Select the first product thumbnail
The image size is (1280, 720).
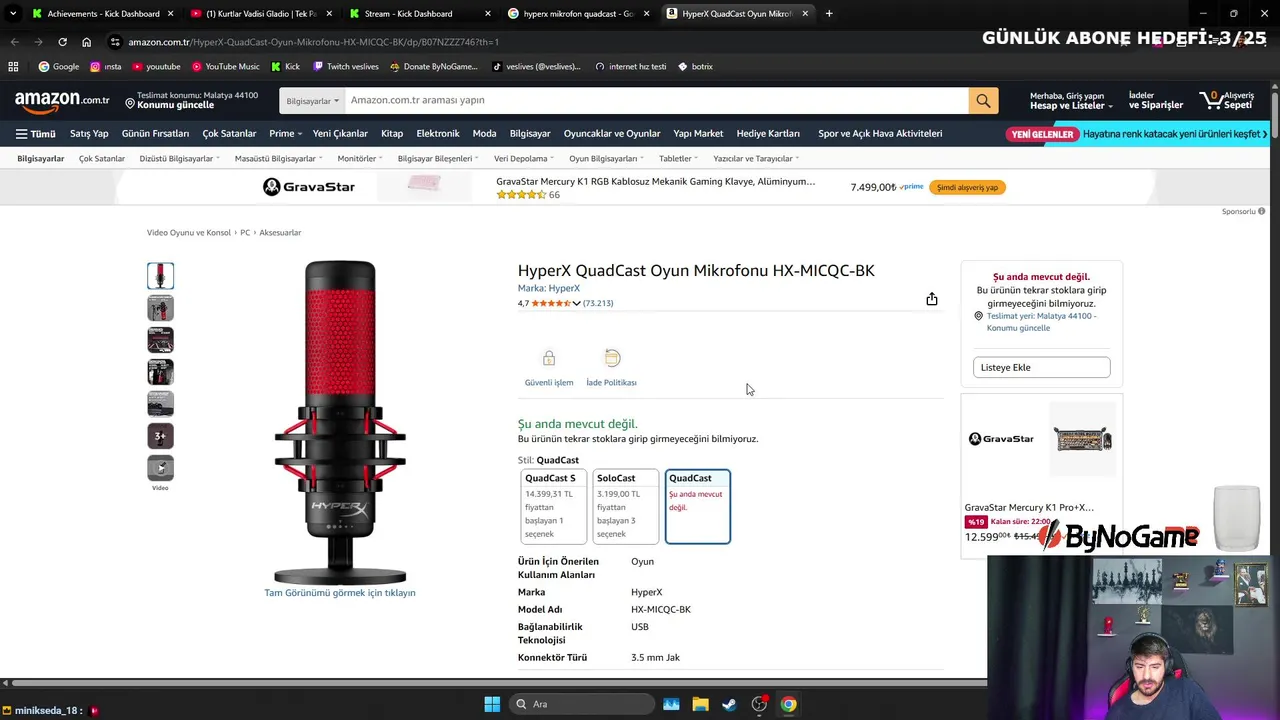point(160,275)
